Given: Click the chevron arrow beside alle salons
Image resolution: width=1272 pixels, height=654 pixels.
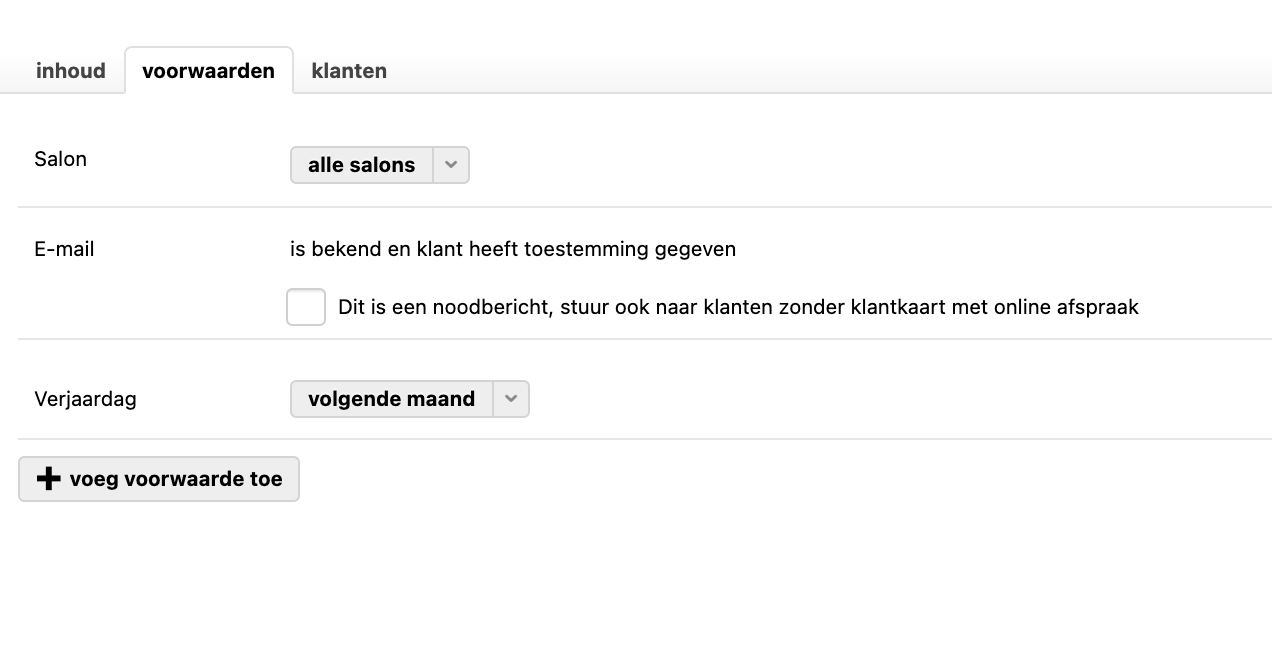Looking at the screenshot, I should tap(451, 165).
